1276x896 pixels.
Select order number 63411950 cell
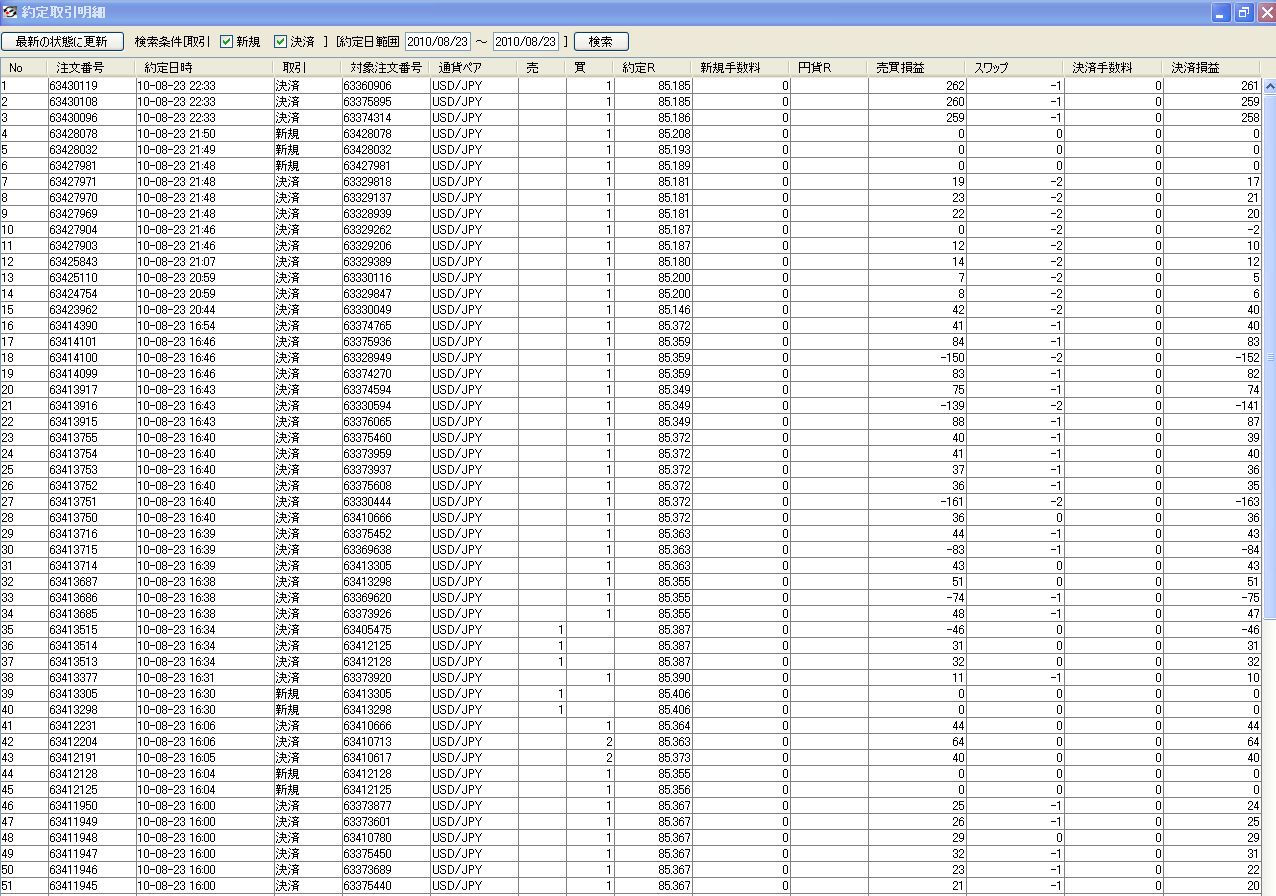pos(91,806)
